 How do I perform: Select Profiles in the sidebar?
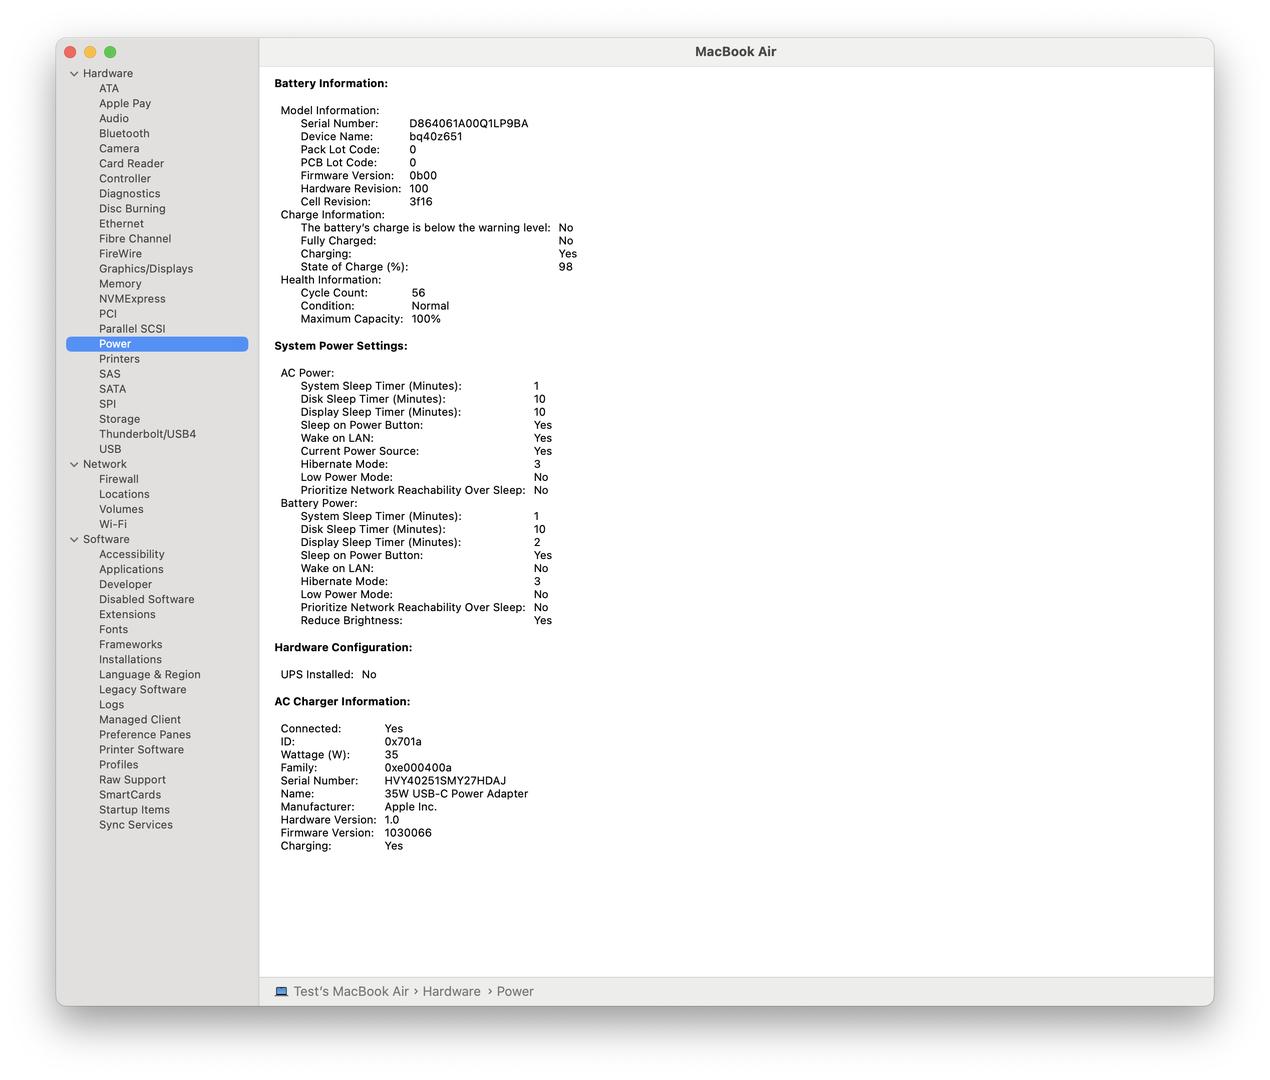point(118,765)
